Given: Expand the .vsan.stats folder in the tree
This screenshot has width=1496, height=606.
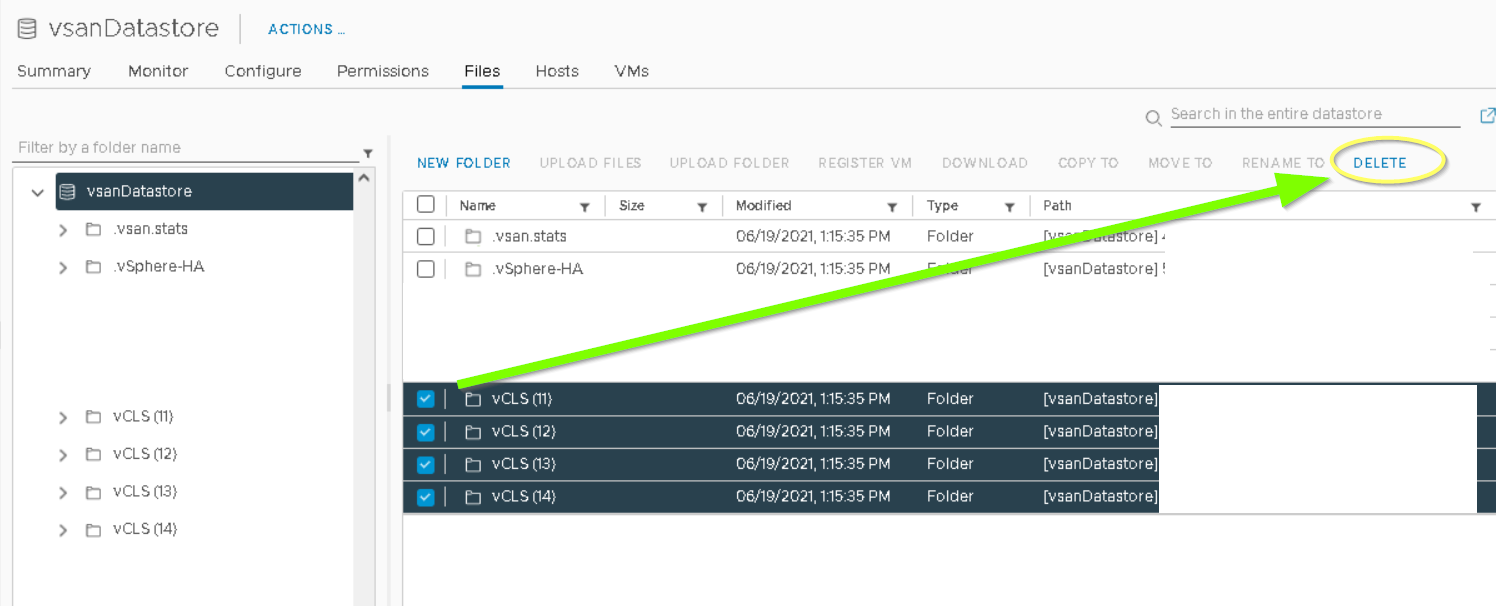Looking at the screenshot, I should pos(63,230).
